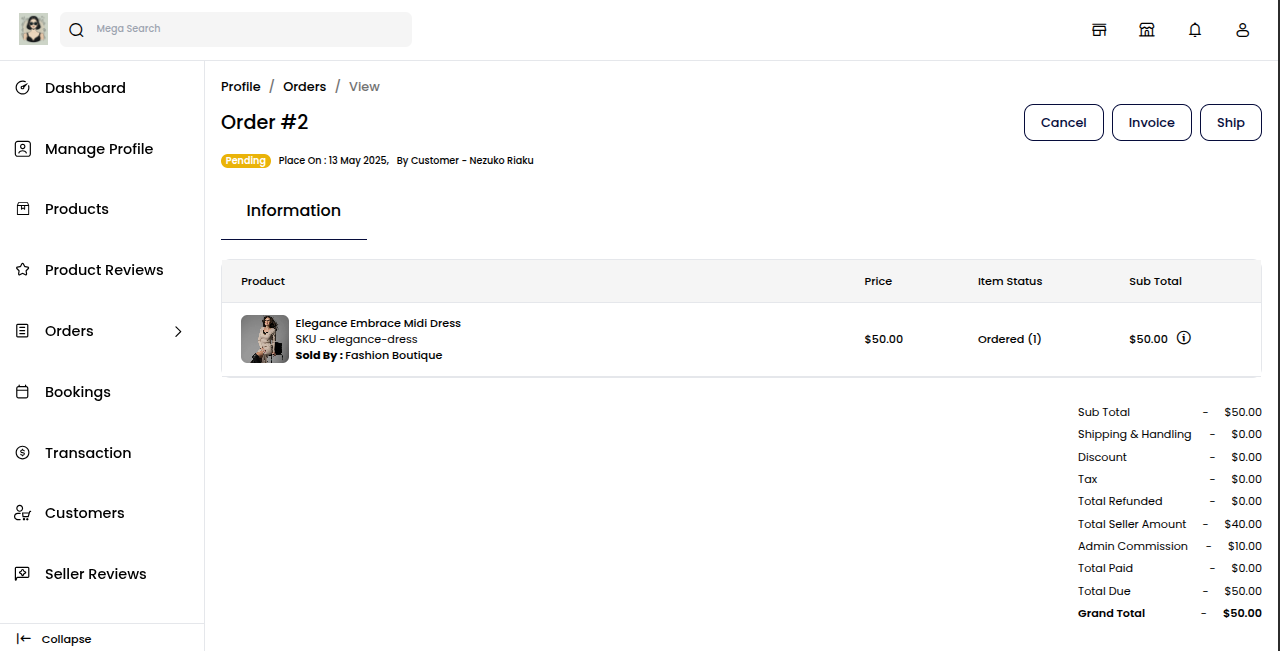The image size is (1280, 651).
Task: Open the user account icon
Action: click(x=1243, y=29)
